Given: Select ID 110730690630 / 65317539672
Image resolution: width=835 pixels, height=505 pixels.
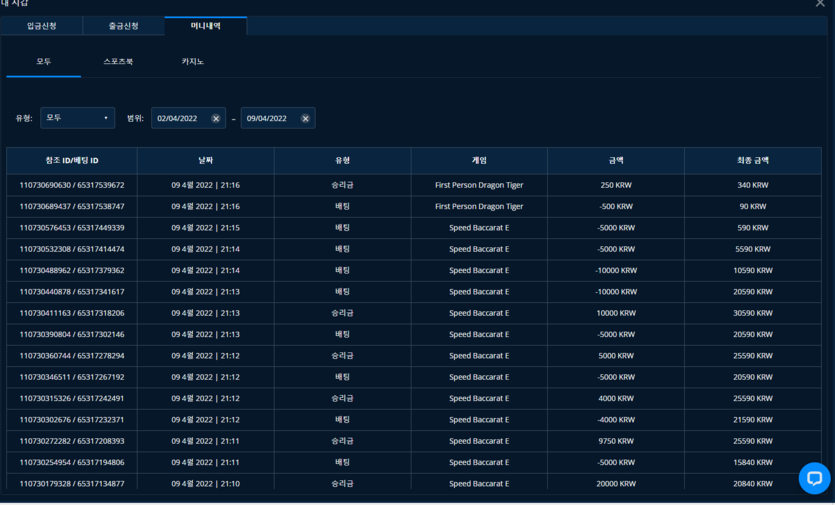Looking at the screenshot, I should [x=72, y=185].
